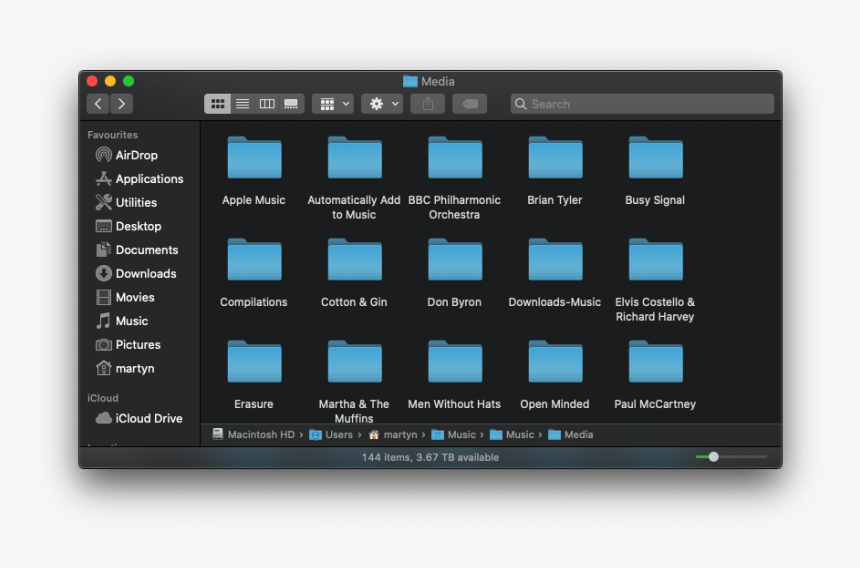
Task: Select the Apple Music folder
Action: click(x=254, y=158)
